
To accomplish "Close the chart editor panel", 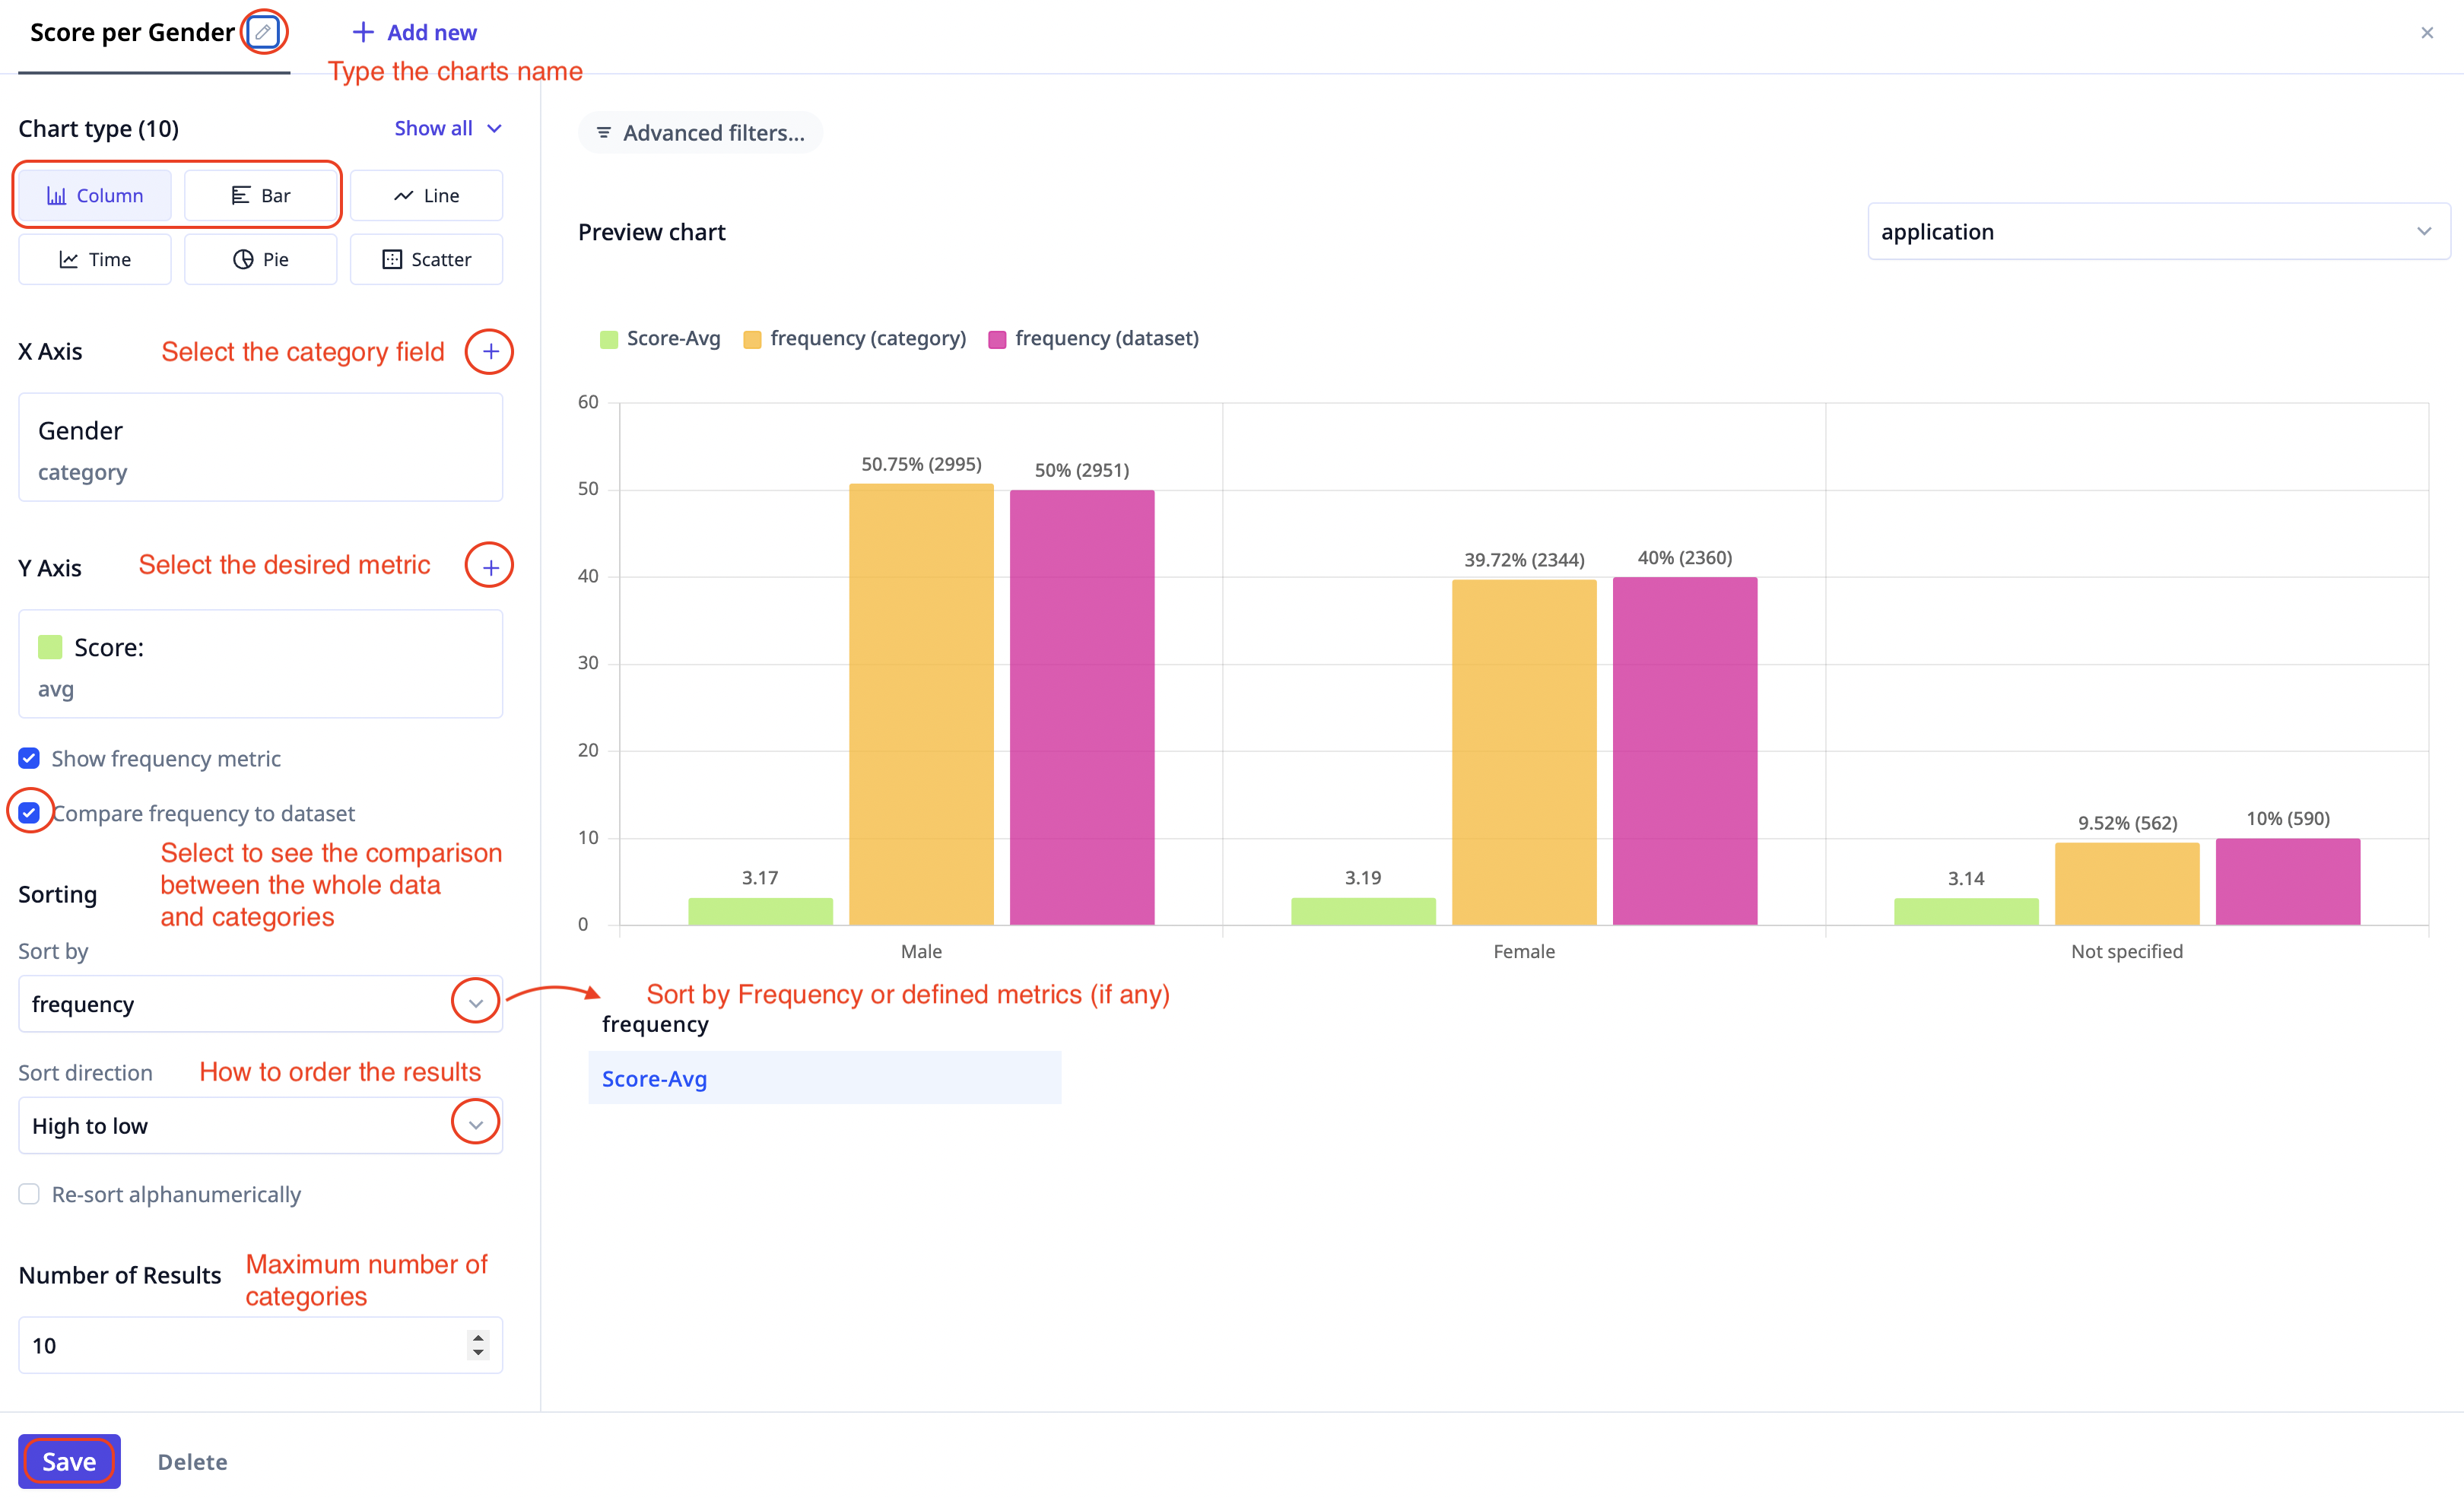I will click(2426, 33).
